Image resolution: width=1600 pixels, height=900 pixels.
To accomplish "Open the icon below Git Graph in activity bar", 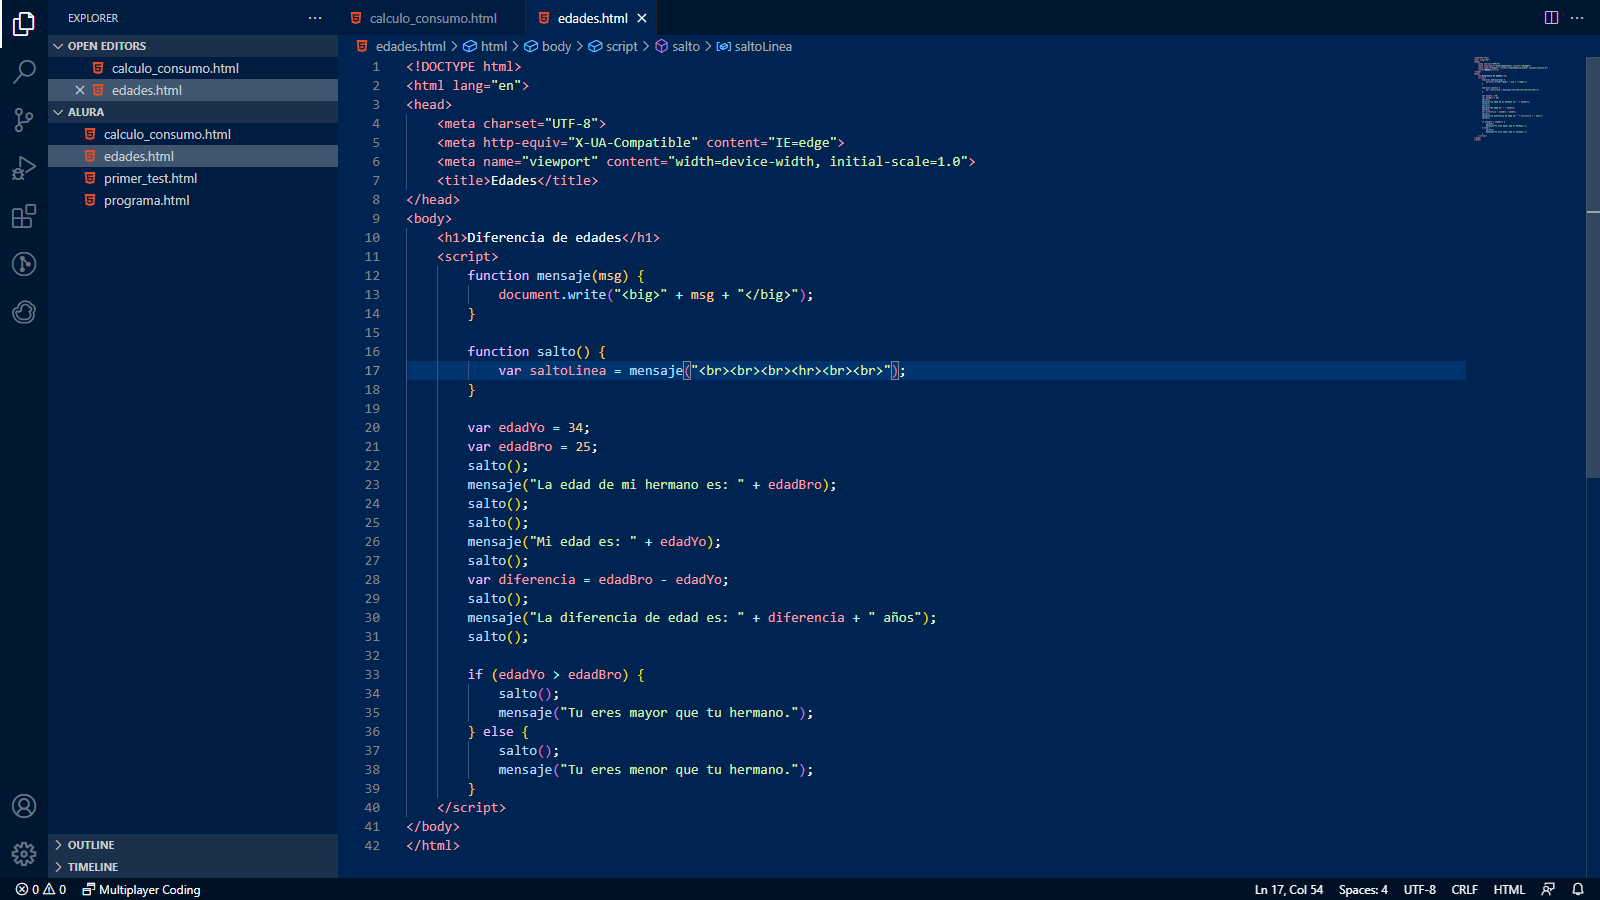I will (x=24, y=312).
